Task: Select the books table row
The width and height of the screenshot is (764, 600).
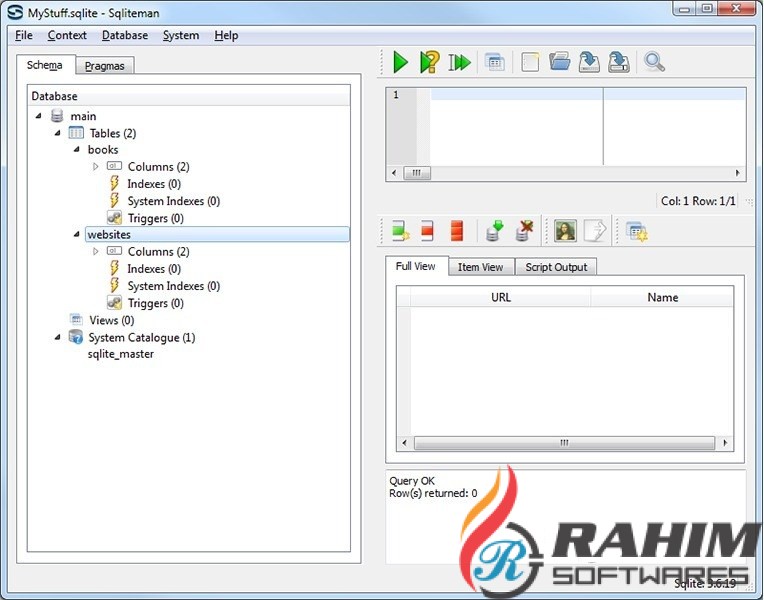Action: click(103, 150)
